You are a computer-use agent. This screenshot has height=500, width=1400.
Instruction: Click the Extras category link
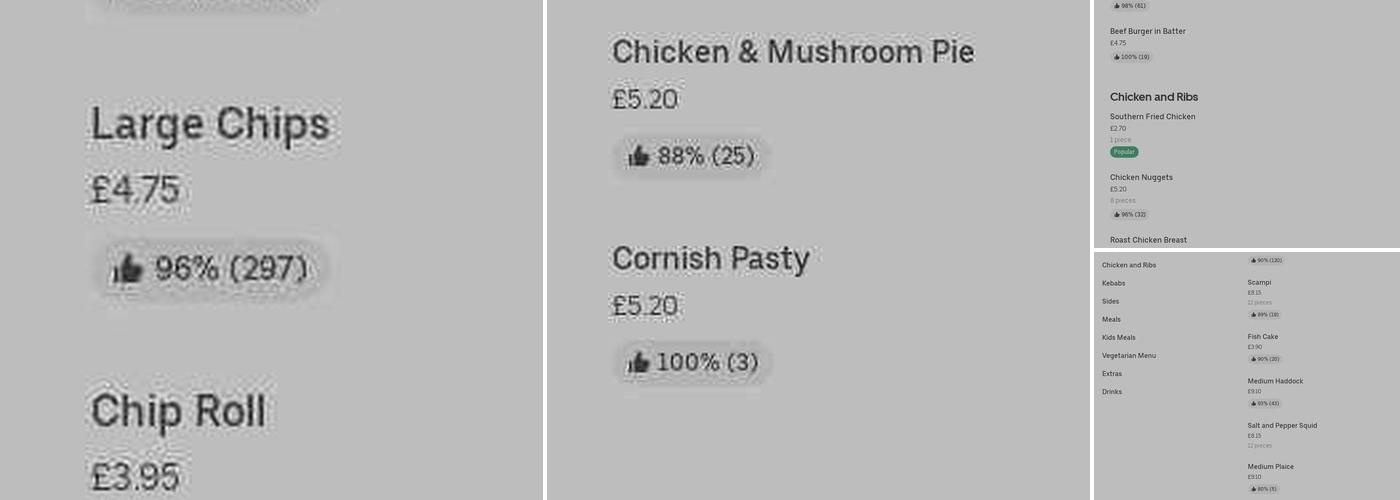point(1111,373)
